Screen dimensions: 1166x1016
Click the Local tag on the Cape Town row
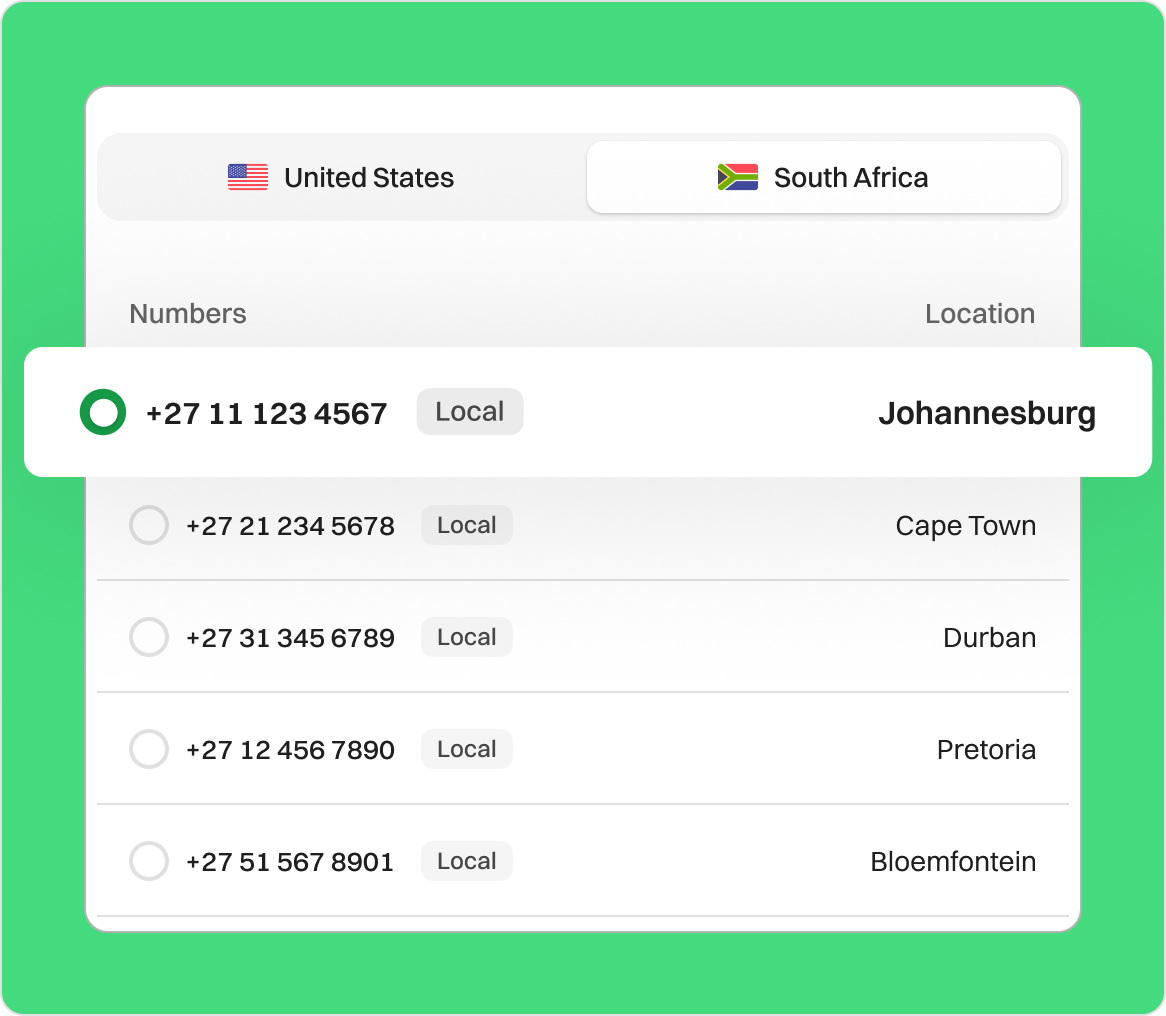coord(467,526)
